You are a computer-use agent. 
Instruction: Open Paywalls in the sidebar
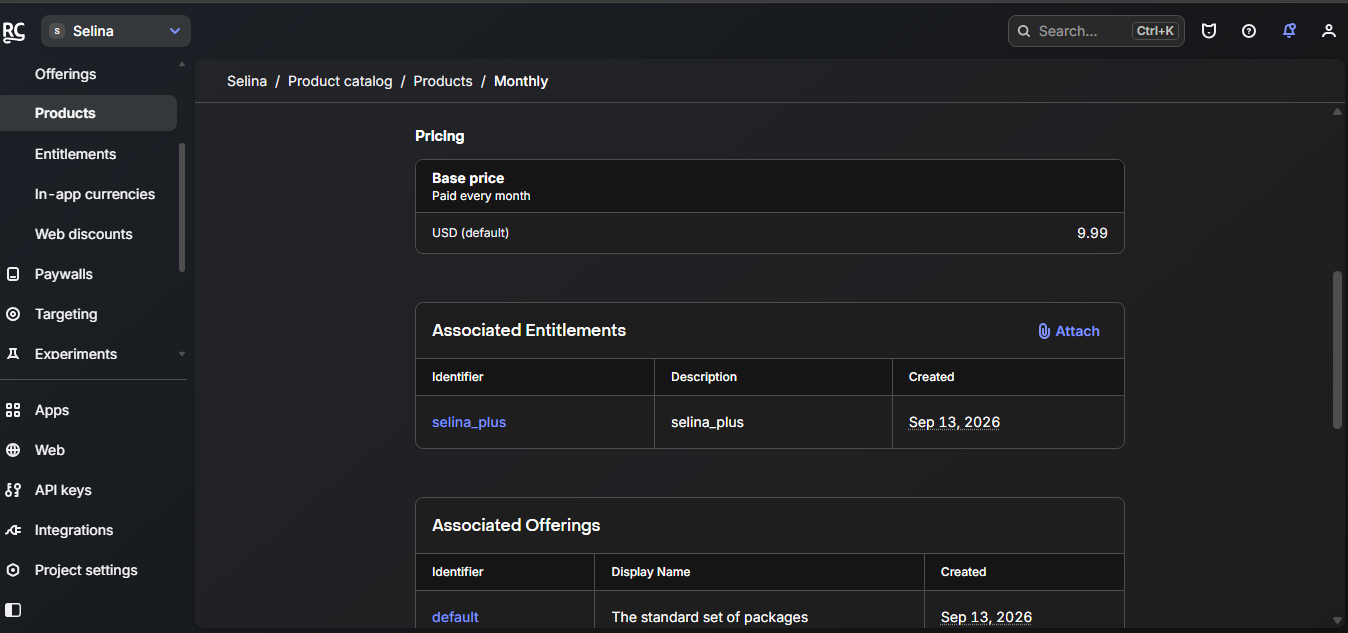click(x=64, y=274)
